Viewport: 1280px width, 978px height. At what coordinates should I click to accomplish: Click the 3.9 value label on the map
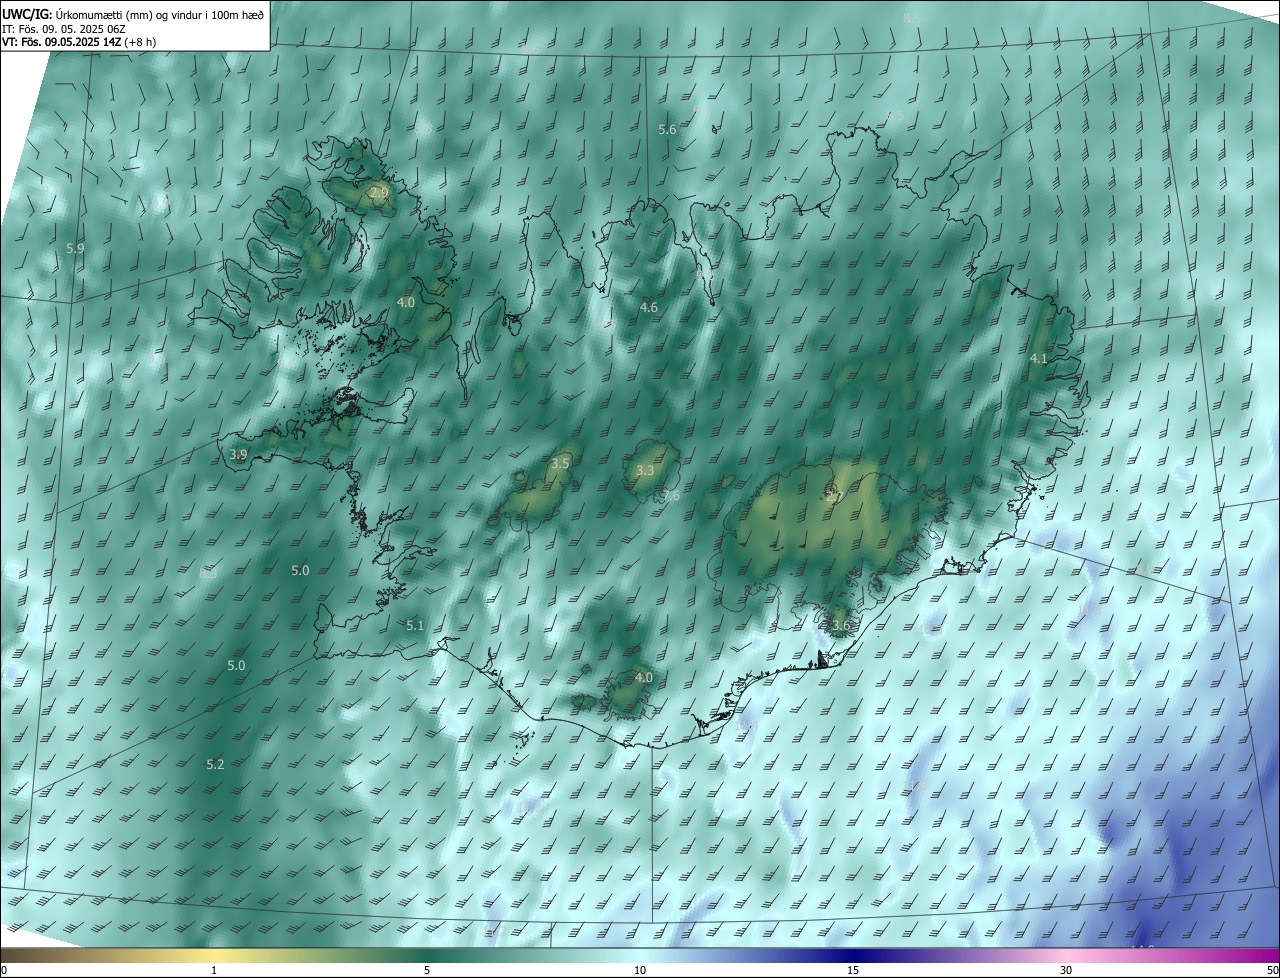point(238,454)
